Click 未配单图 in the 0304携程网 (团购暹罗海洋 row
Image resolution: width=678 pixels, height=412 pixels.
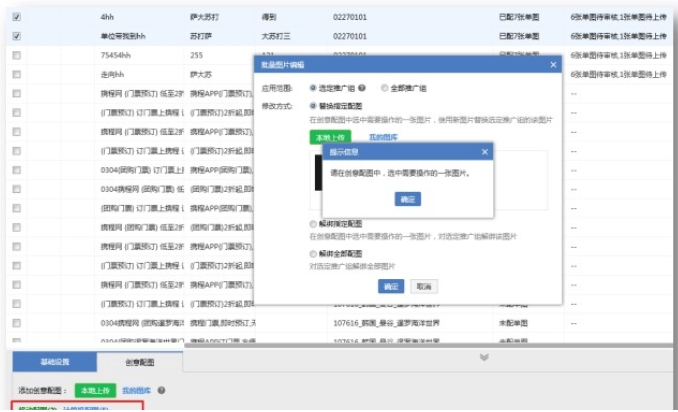click(x=513, y=323)
